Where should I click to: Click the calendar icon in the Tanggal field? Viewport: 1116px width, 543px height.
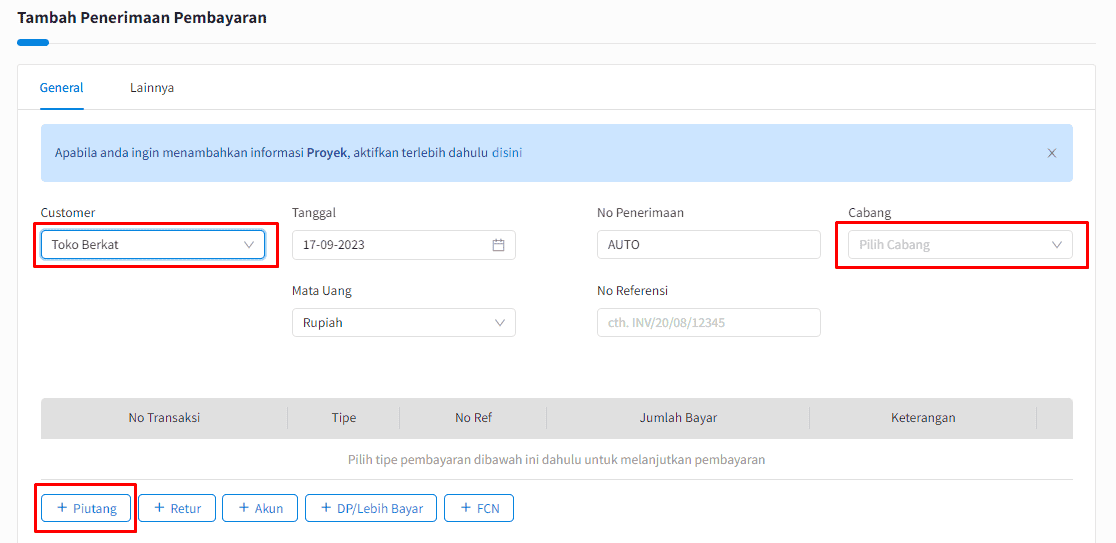pyautogui.click(x=498, y=245)
